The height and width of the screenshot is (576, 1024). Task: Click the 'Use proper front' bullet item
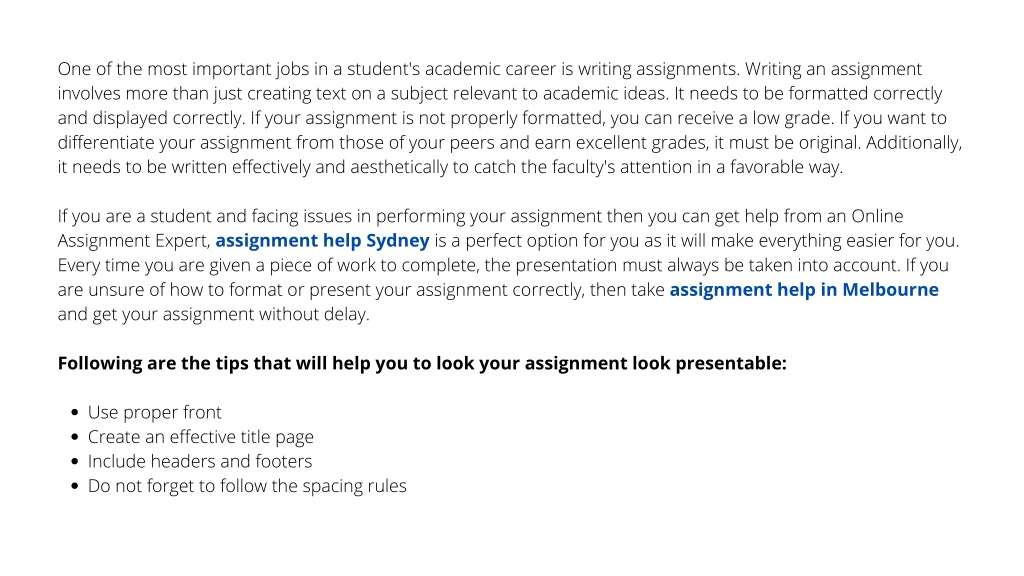[155, 413]
